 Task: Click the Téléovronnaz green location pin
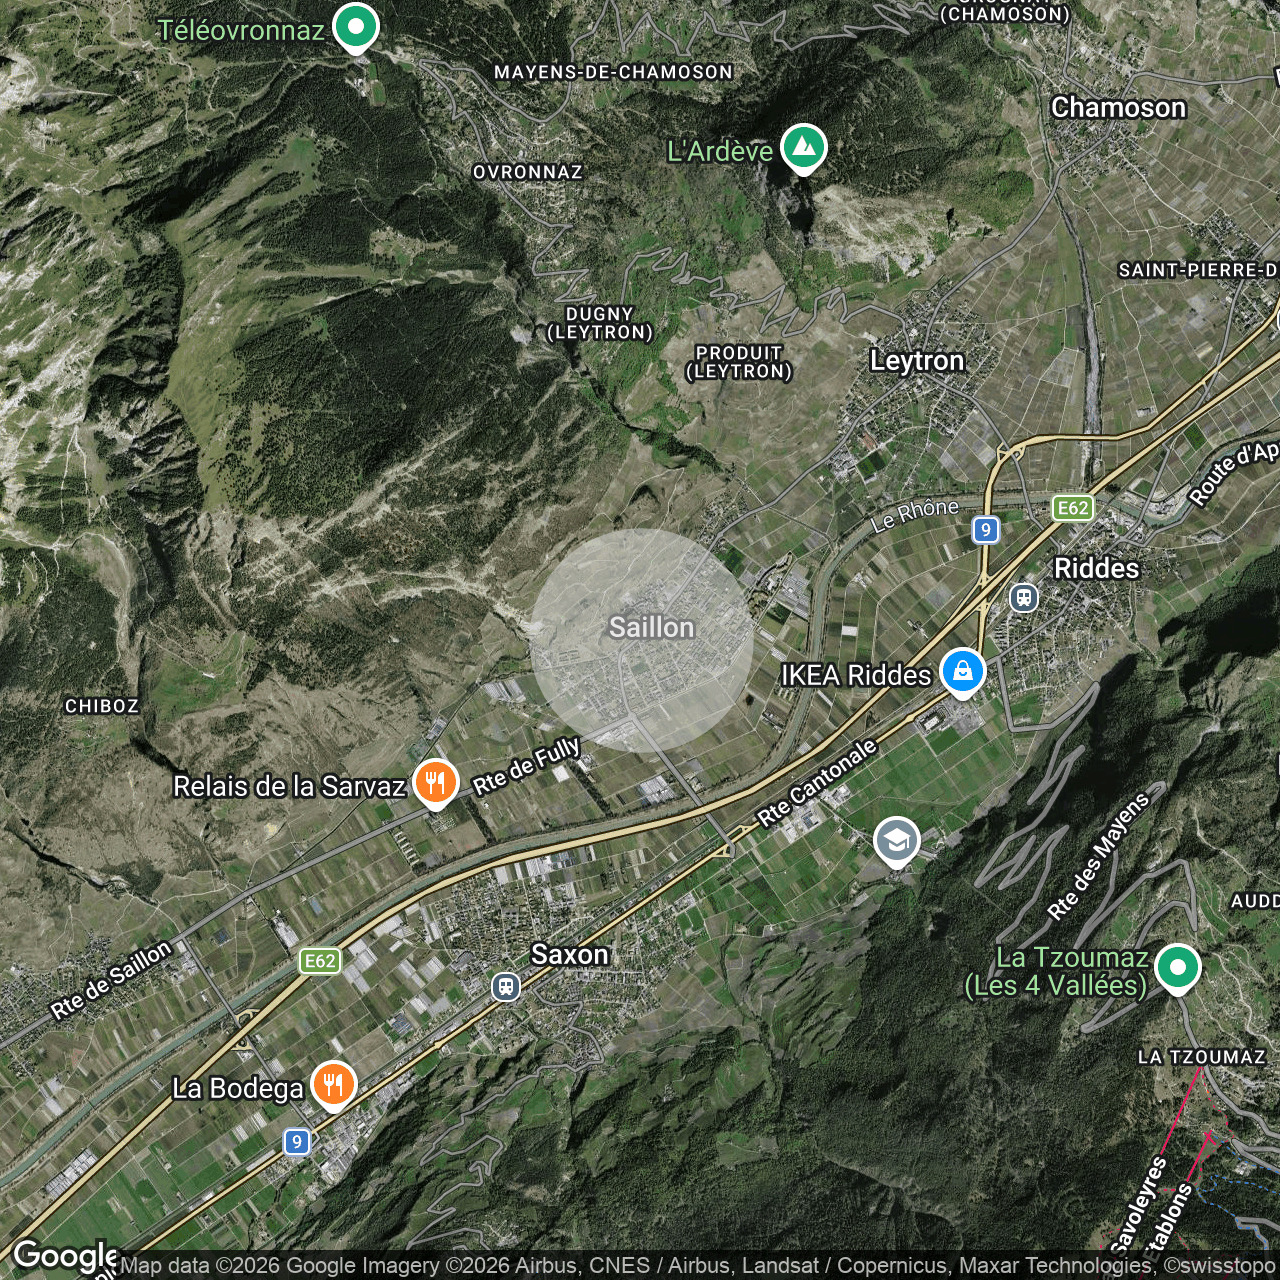pos(355,27)
